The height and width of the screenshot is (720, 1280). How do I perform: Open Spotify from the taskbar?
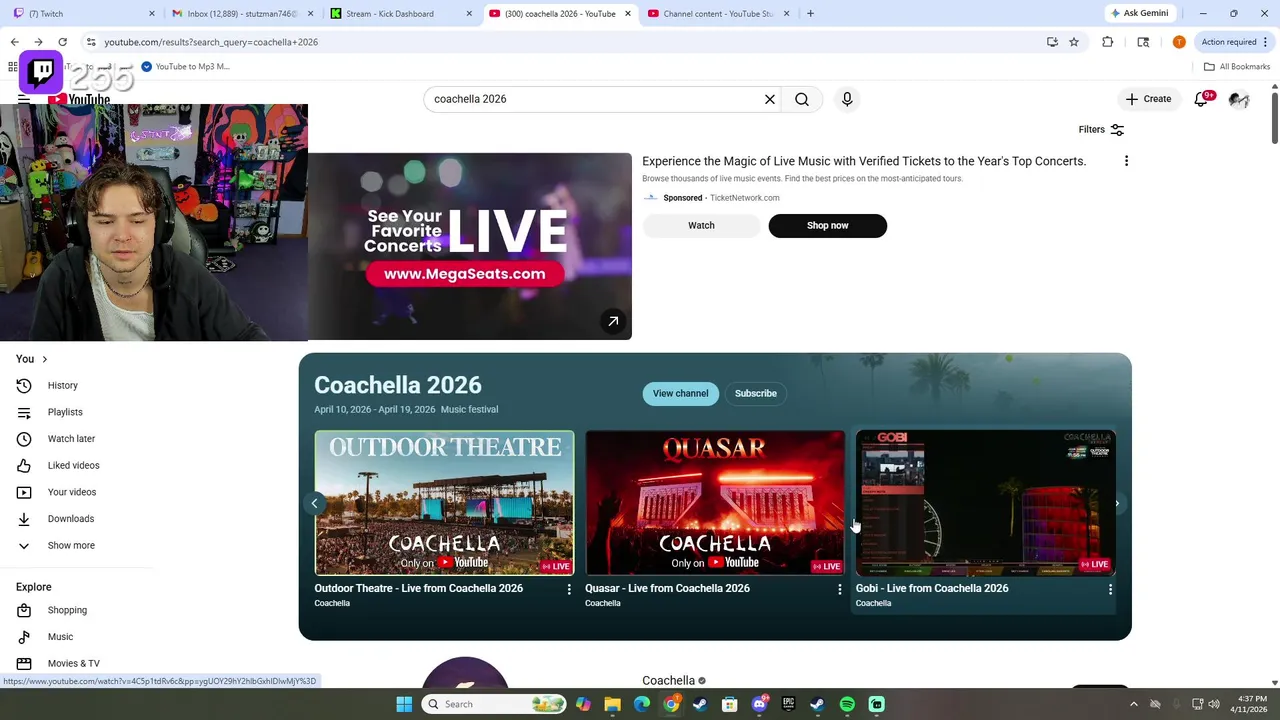847,704
